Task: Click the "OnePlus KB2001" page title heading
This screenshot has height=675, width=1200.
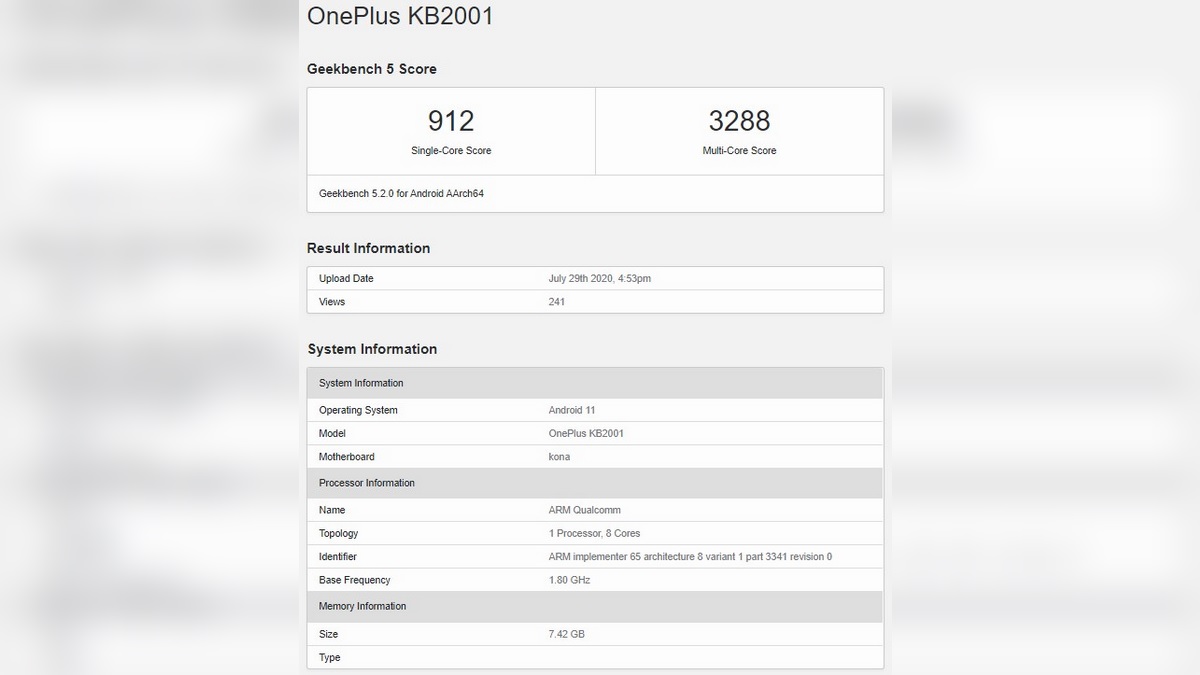Action: click(x=400, y=16)
